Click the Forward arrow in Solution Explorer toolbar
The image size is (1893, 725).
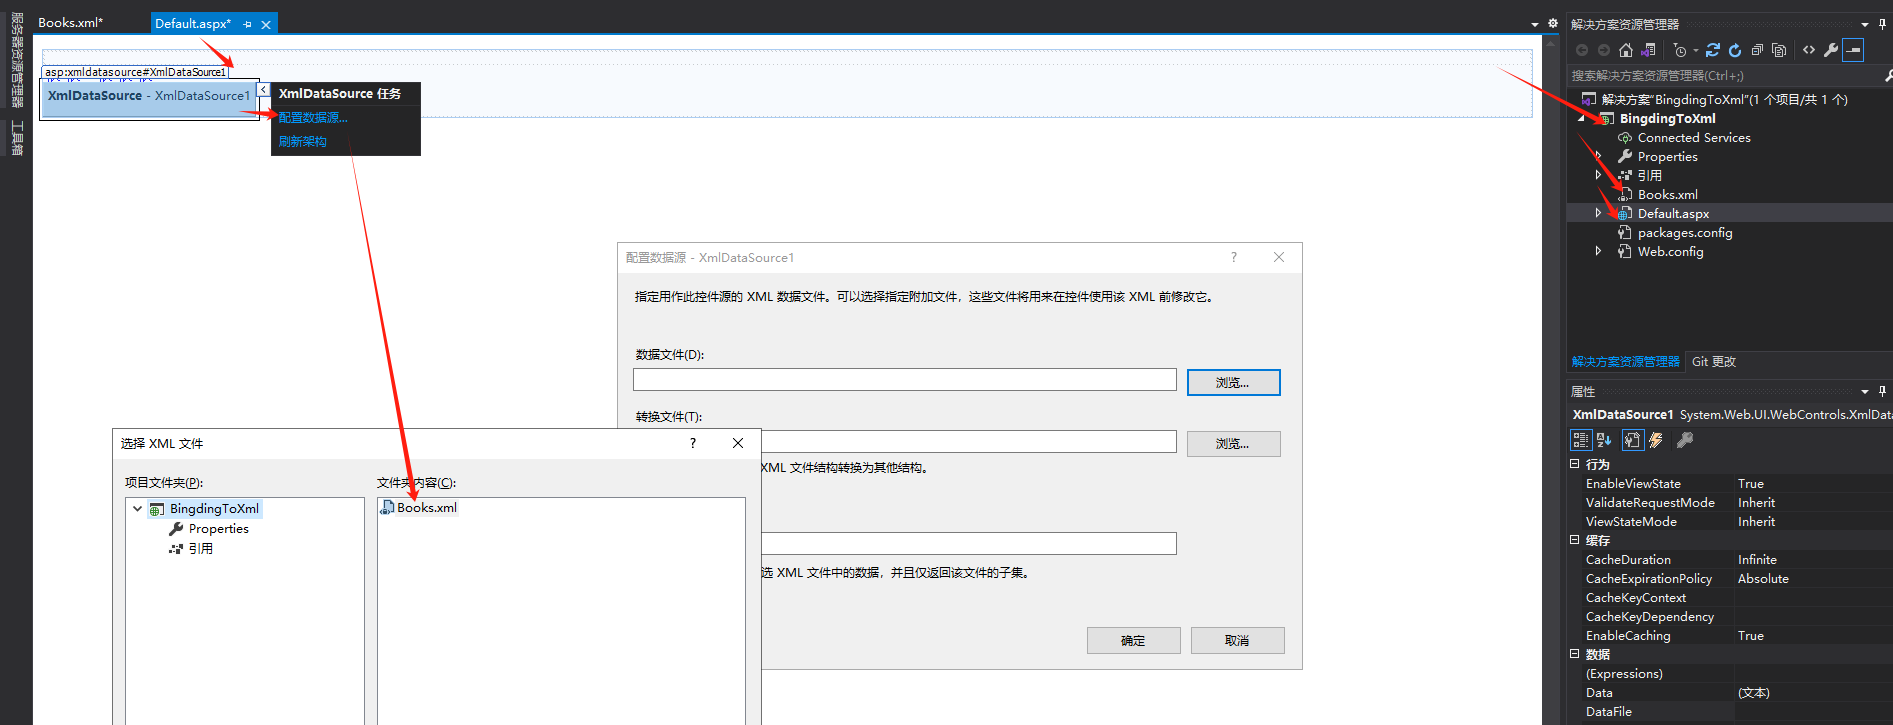1604,50
